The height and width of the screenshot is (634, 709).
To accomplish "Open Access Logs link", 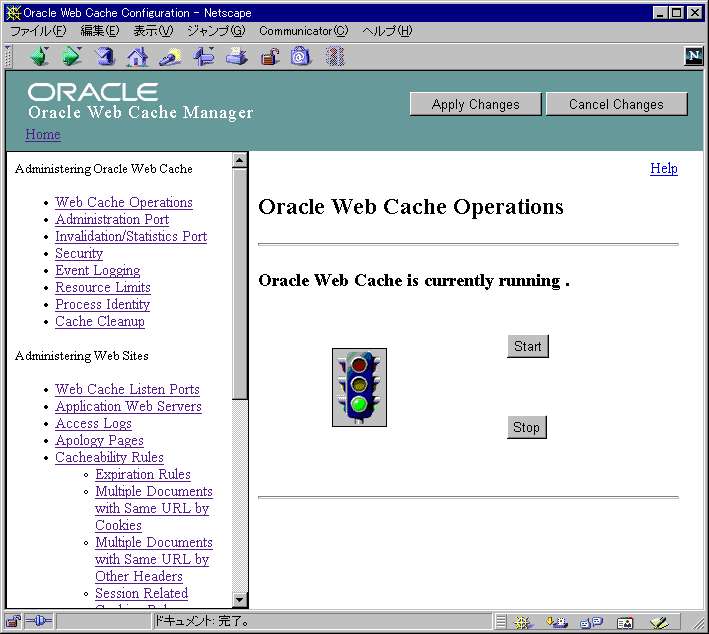I will (x=94, y=424).
